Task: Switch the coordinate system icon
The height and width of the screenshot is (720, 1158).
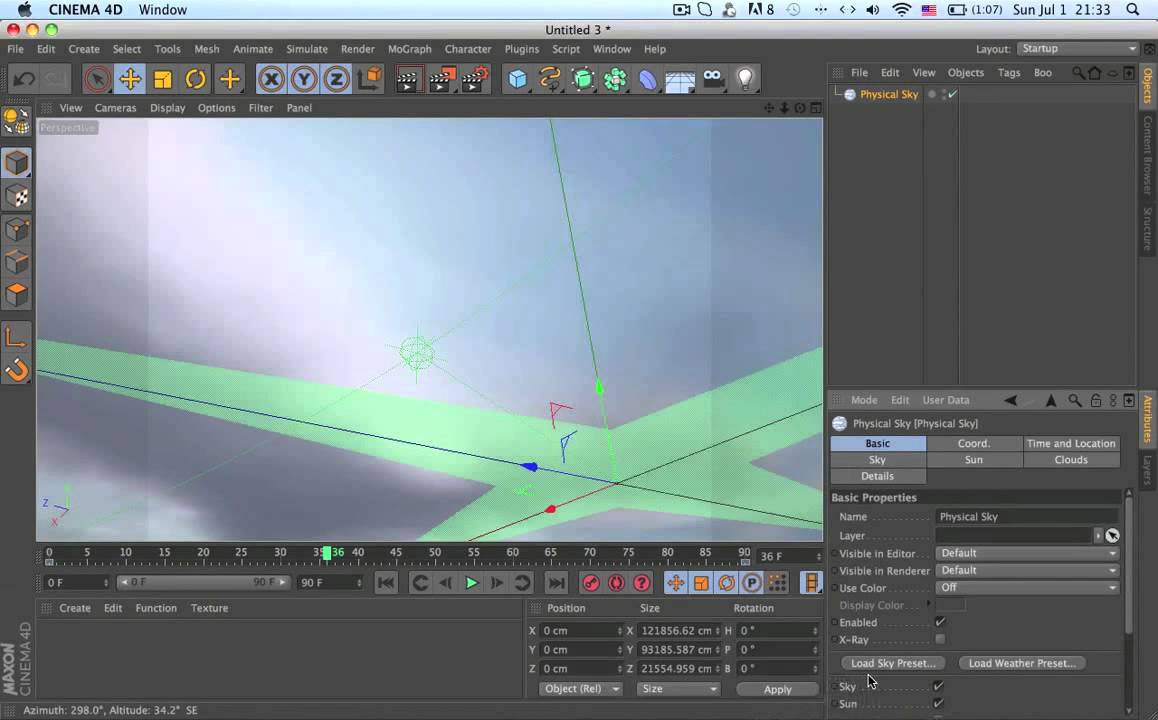Action: 369,79
